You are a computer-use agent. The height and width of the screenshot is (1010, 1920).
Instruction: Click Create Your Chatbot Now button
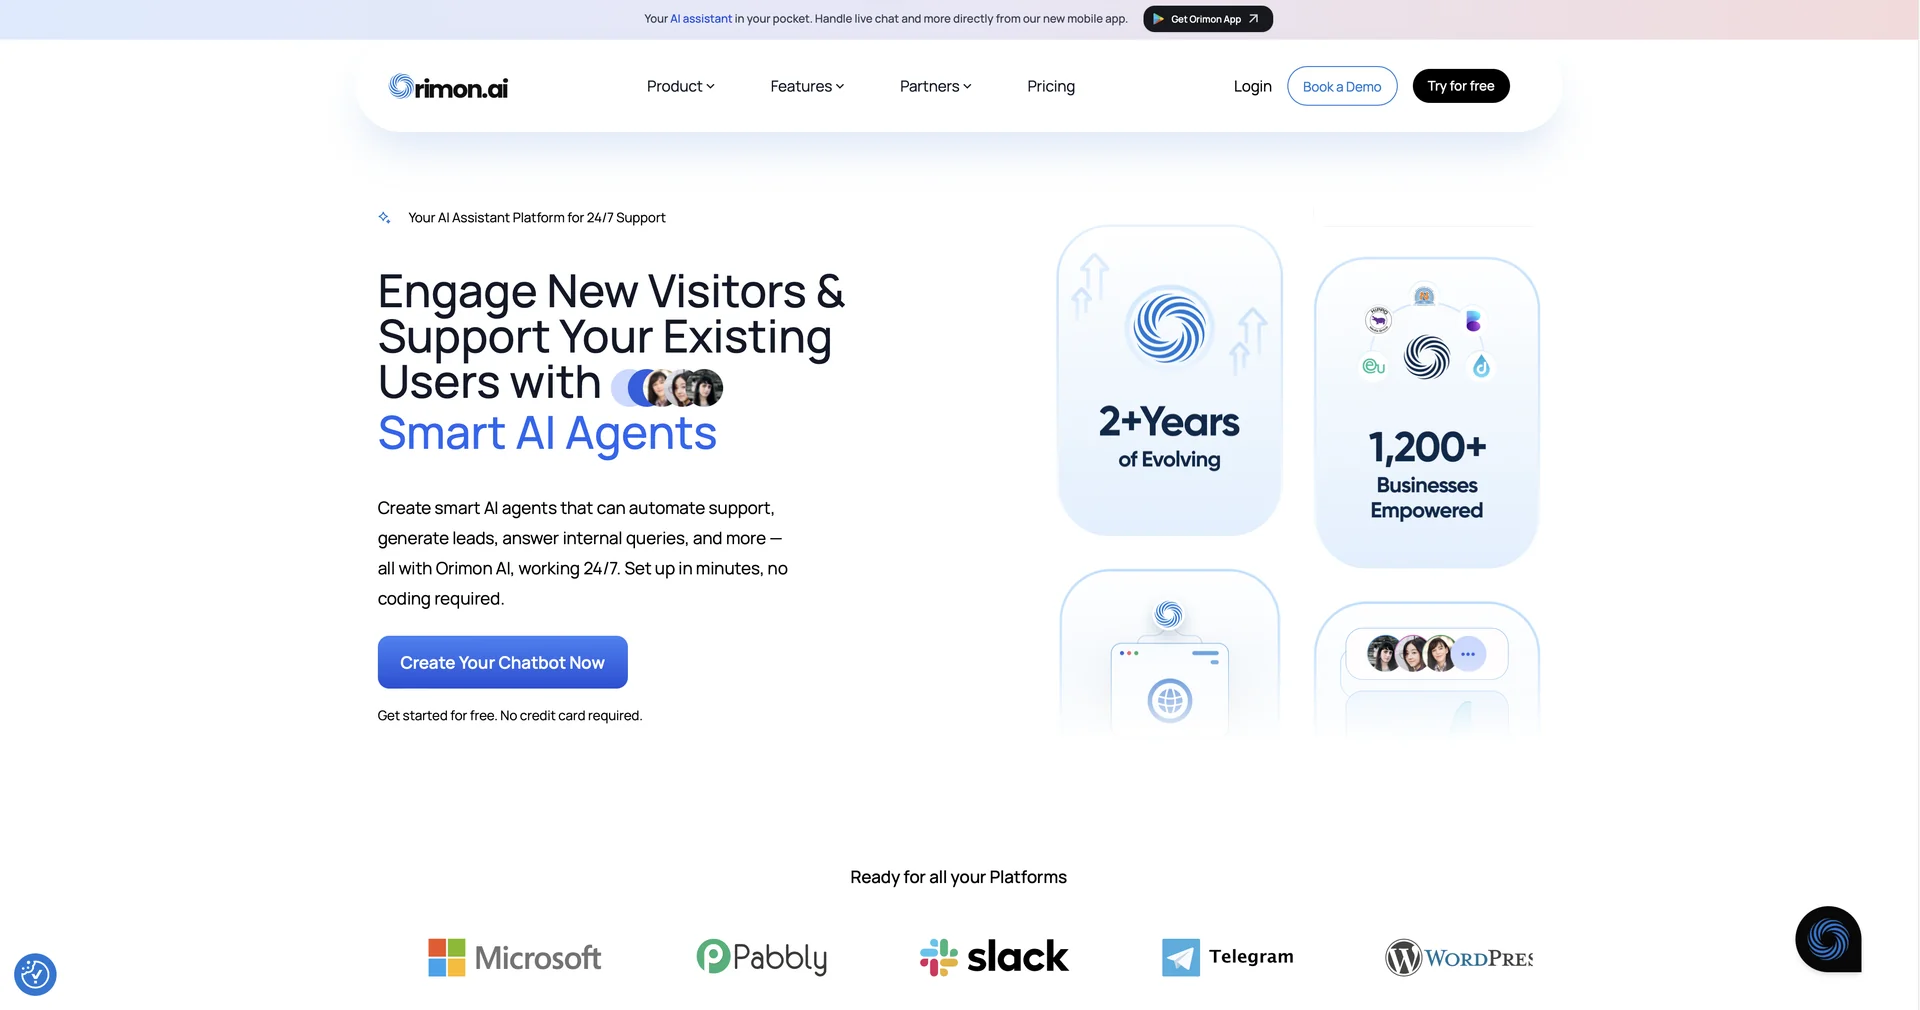point(502,662)
